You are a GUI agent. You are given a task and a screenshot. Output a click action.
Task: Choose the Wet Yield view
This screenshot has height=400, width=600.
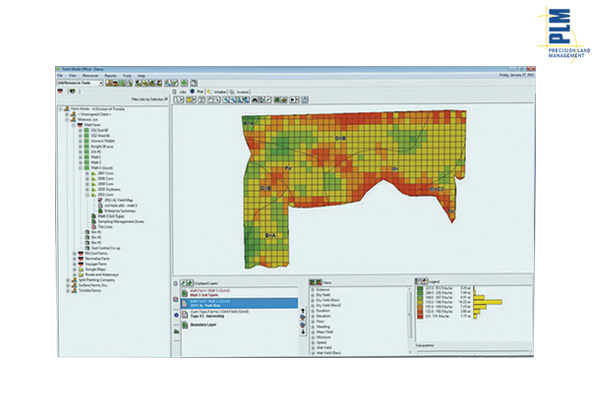click(x=324, y=348)
